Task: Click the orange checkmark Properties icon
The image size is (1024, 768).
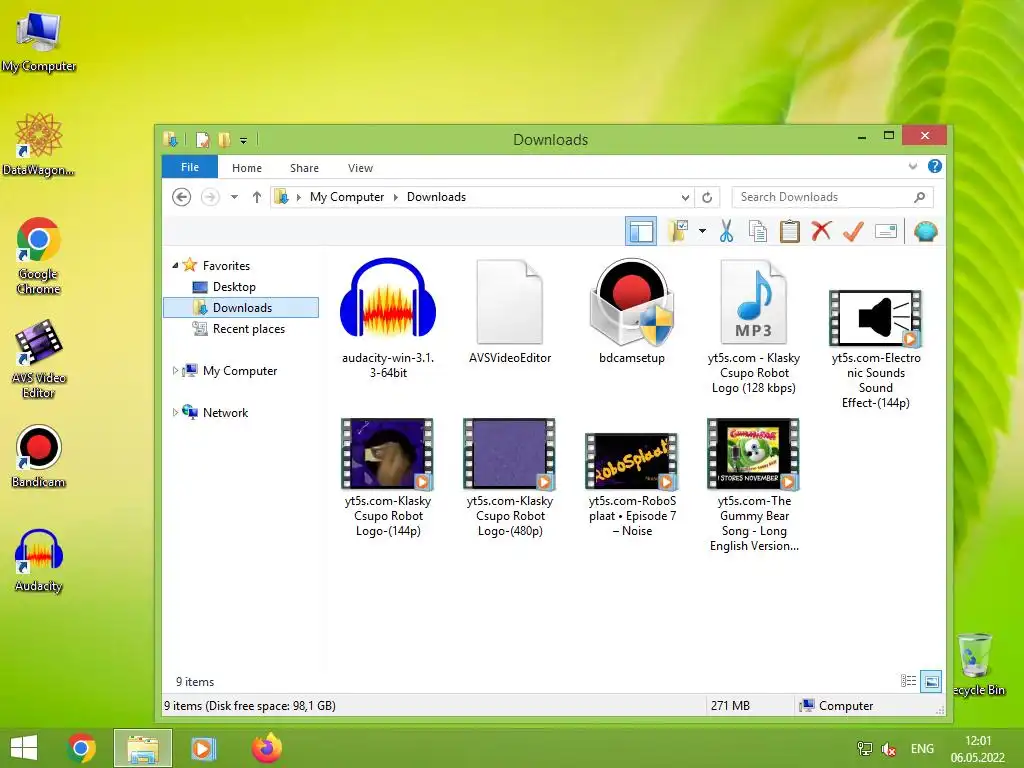Action: coord(853,231)
